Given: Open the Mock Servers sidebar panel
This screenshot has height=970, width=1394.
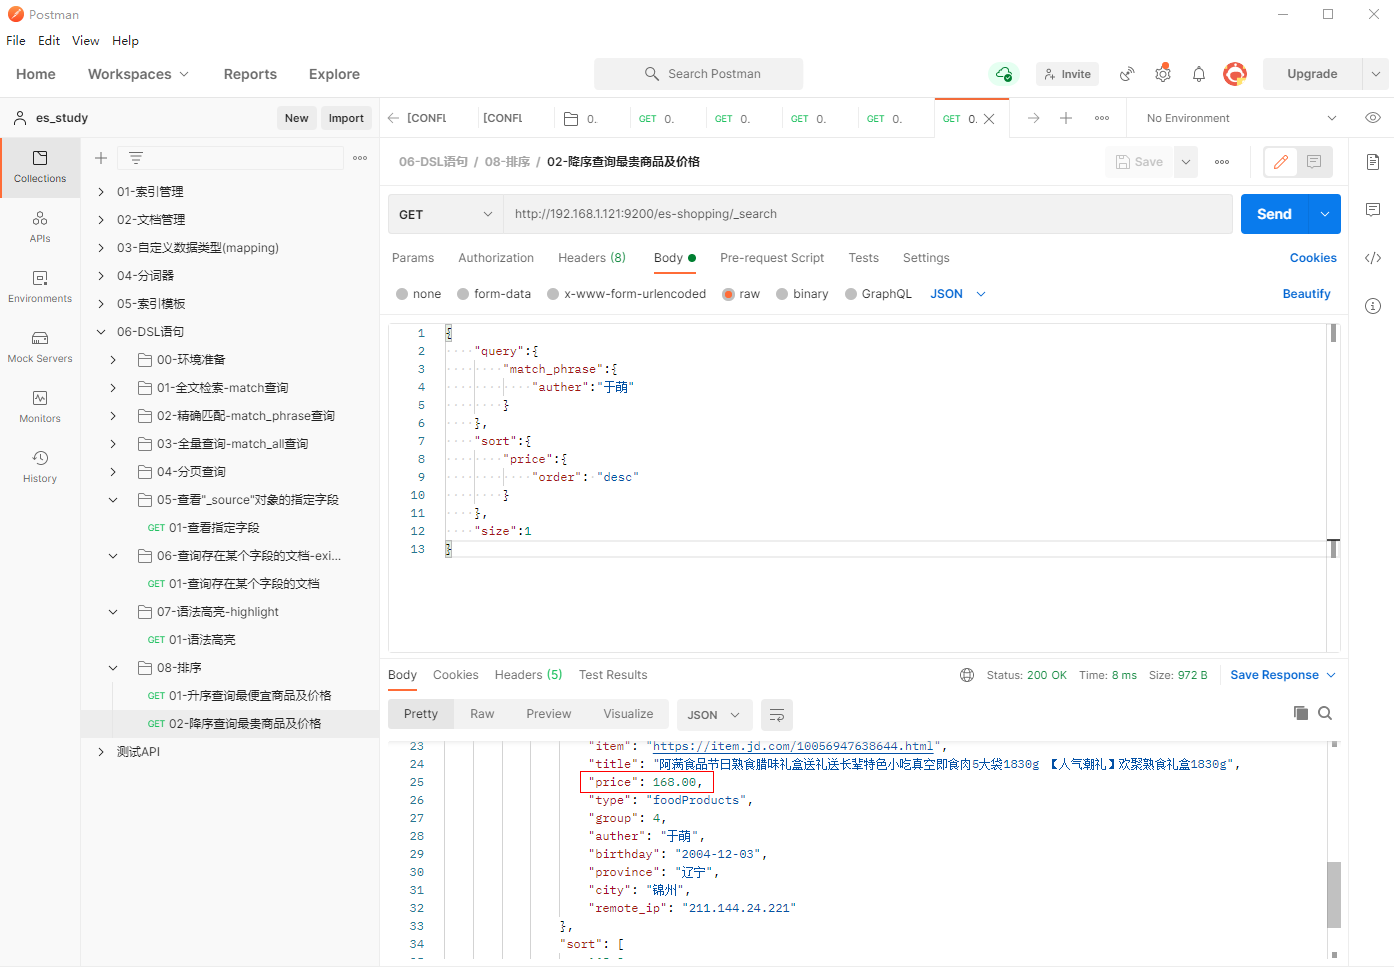Looking at the screenshot, I should point(40,346).
